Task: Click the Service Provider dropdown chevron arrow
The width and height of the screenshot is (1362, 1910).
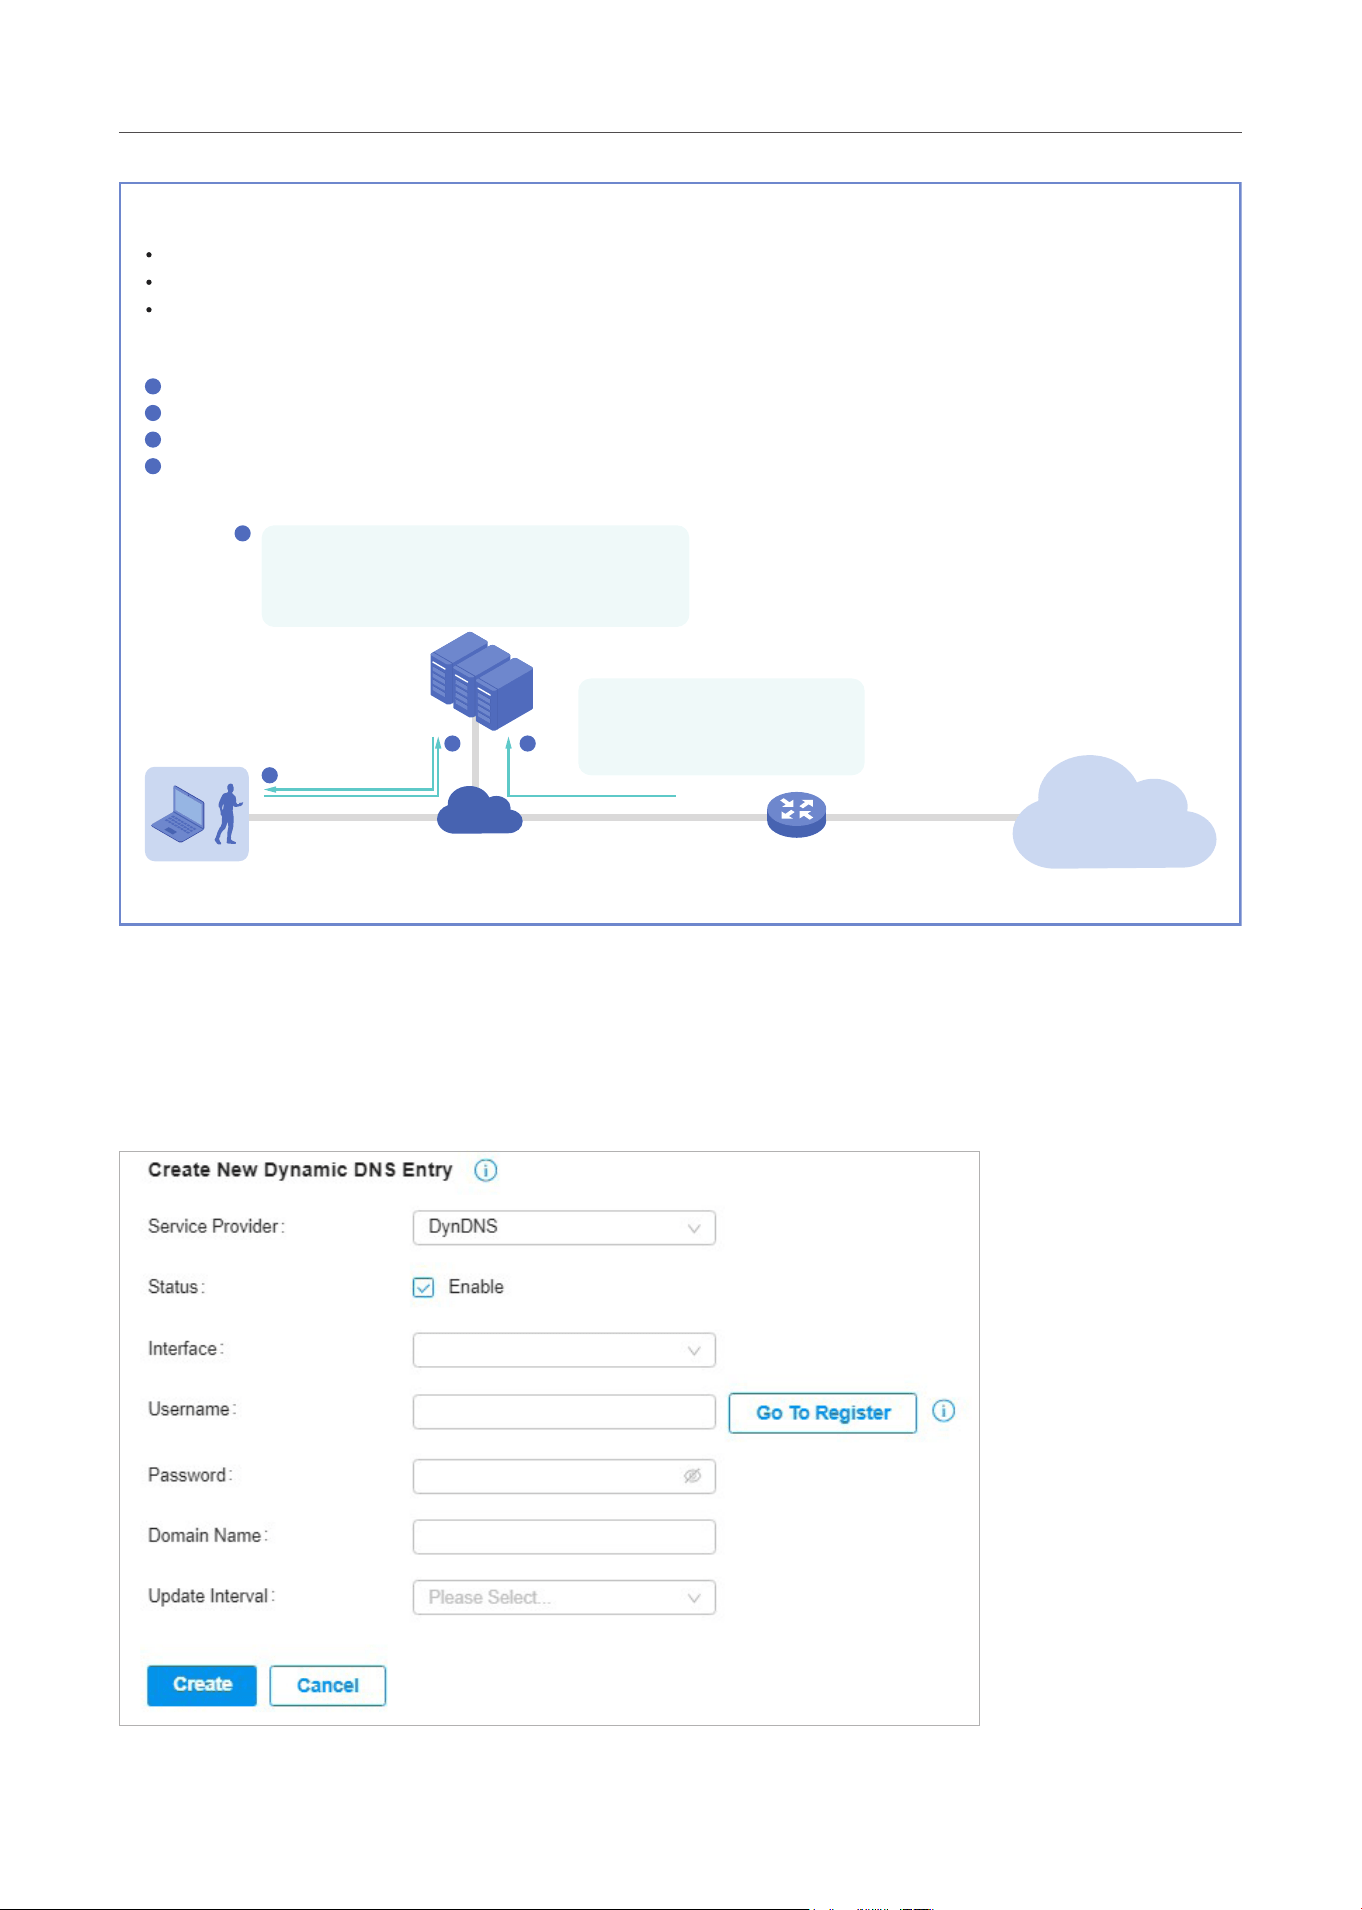Action: point(694,1228)
